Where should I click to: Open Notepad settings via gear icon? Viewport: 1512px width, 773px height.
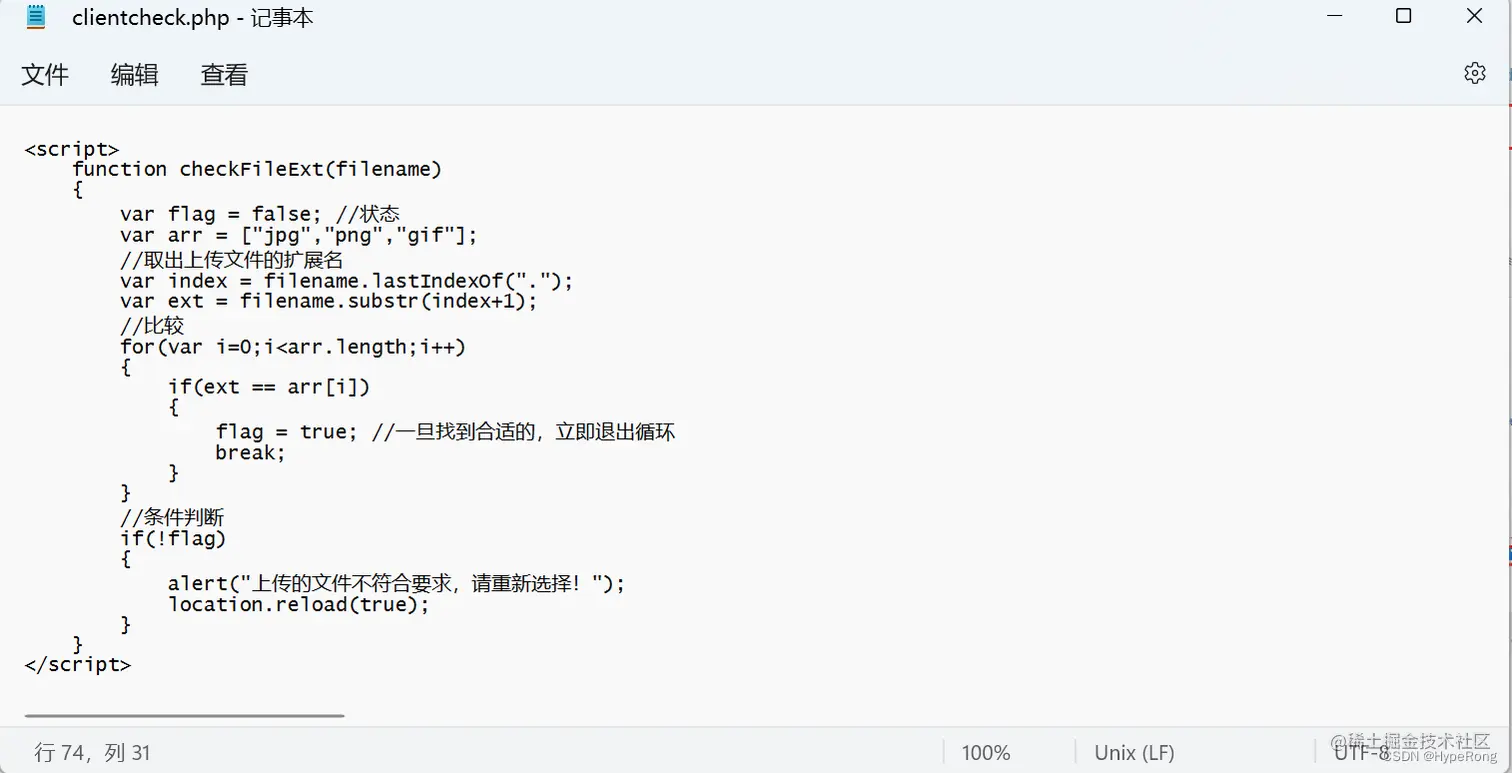pyautogui.click(x=1476, y=73)
